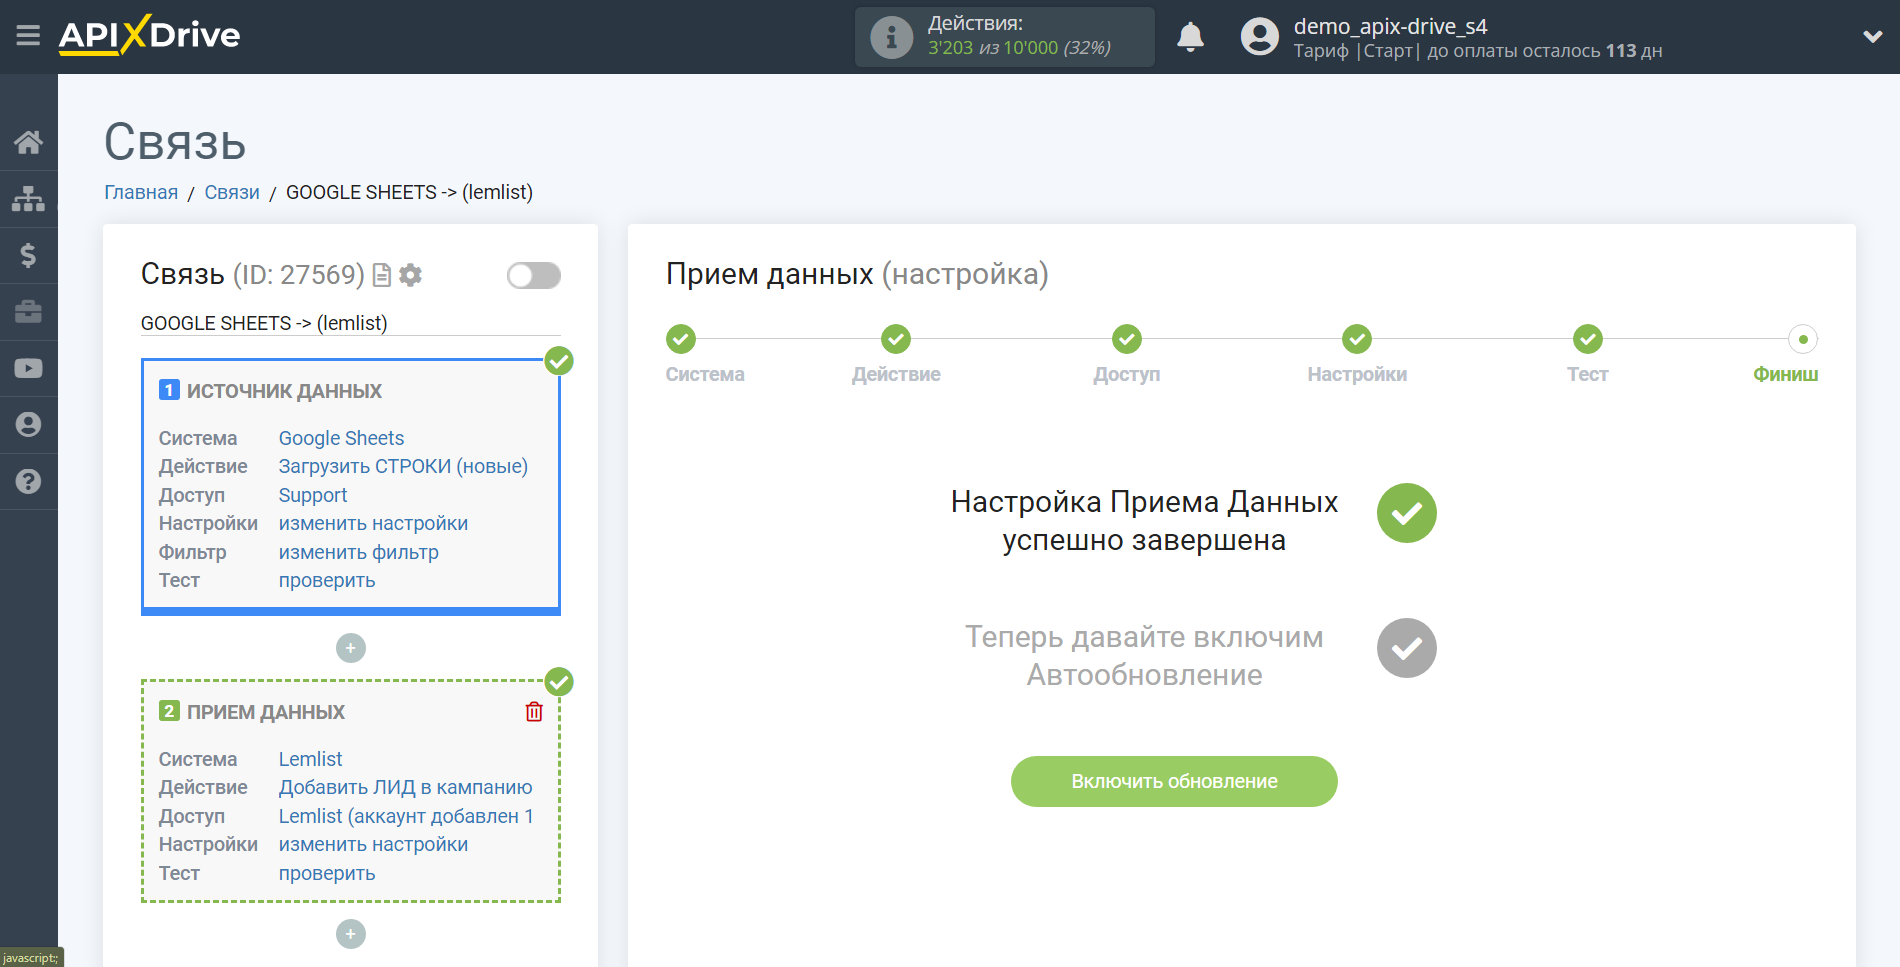Click receiver изменить настройки link
This screenshot has height=967, width=1900.
point(373,844)
